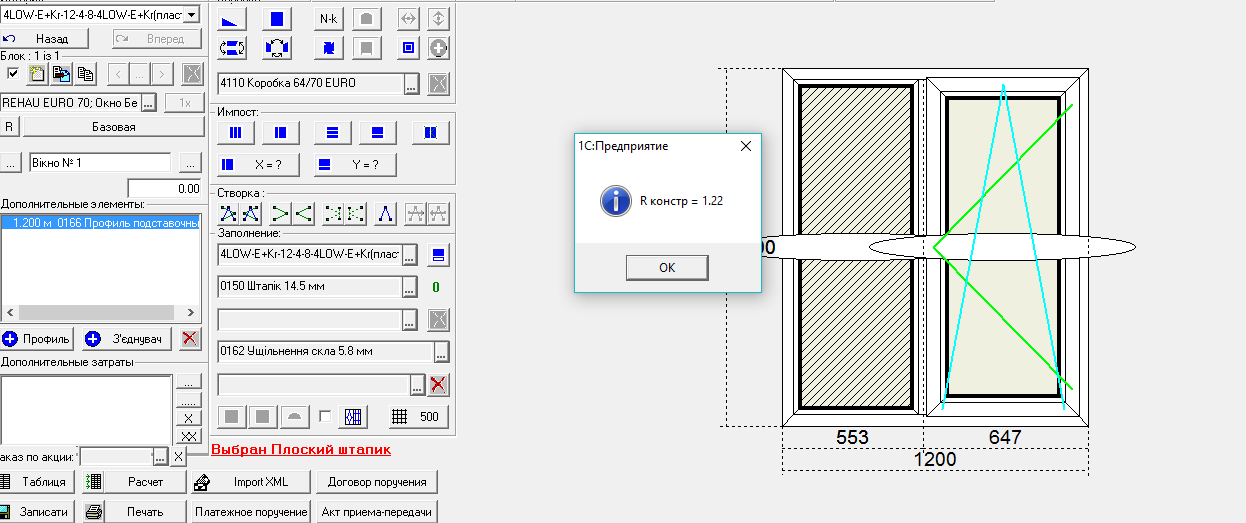This screenshot has width=1246, height=523.
Task: Click the Расчет button
Action: [135, 482]
